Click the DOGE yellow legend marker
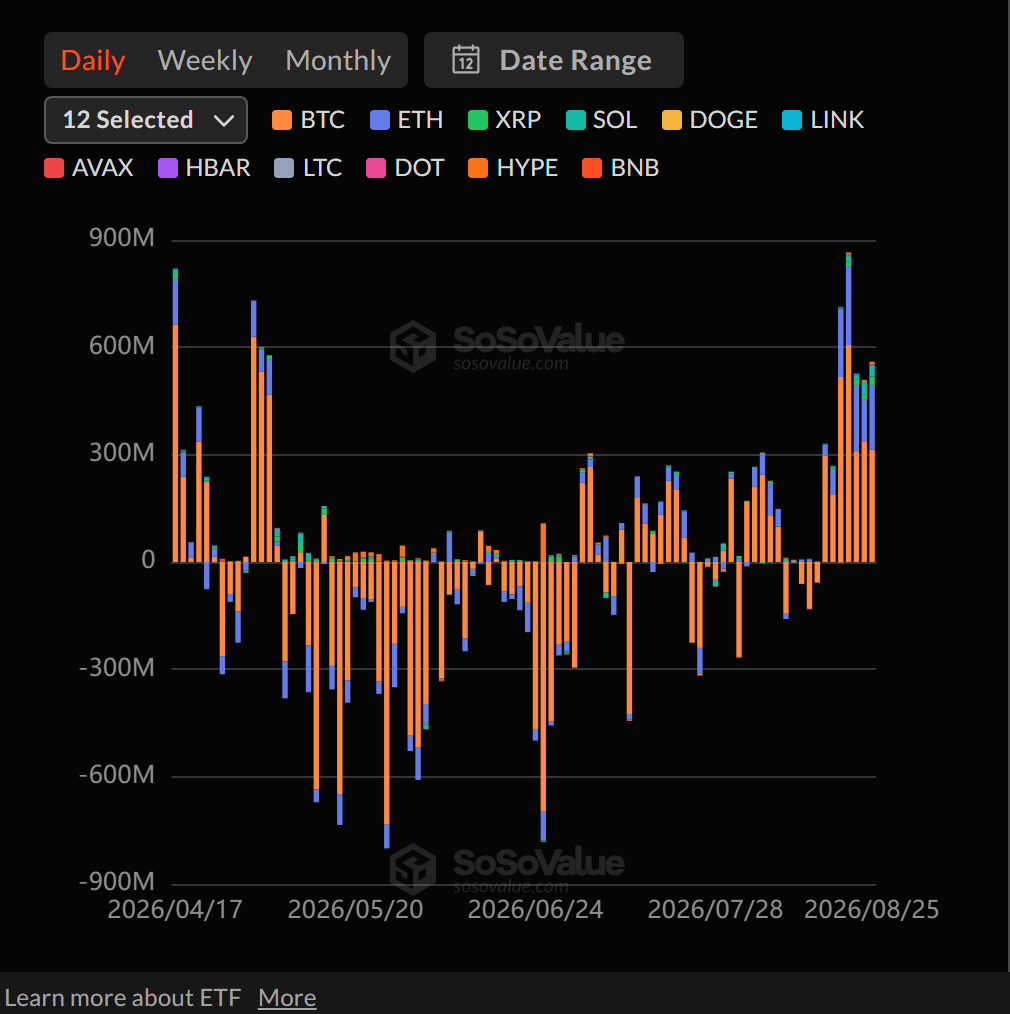This screenshot has height=1014, width=1010. 672,120
